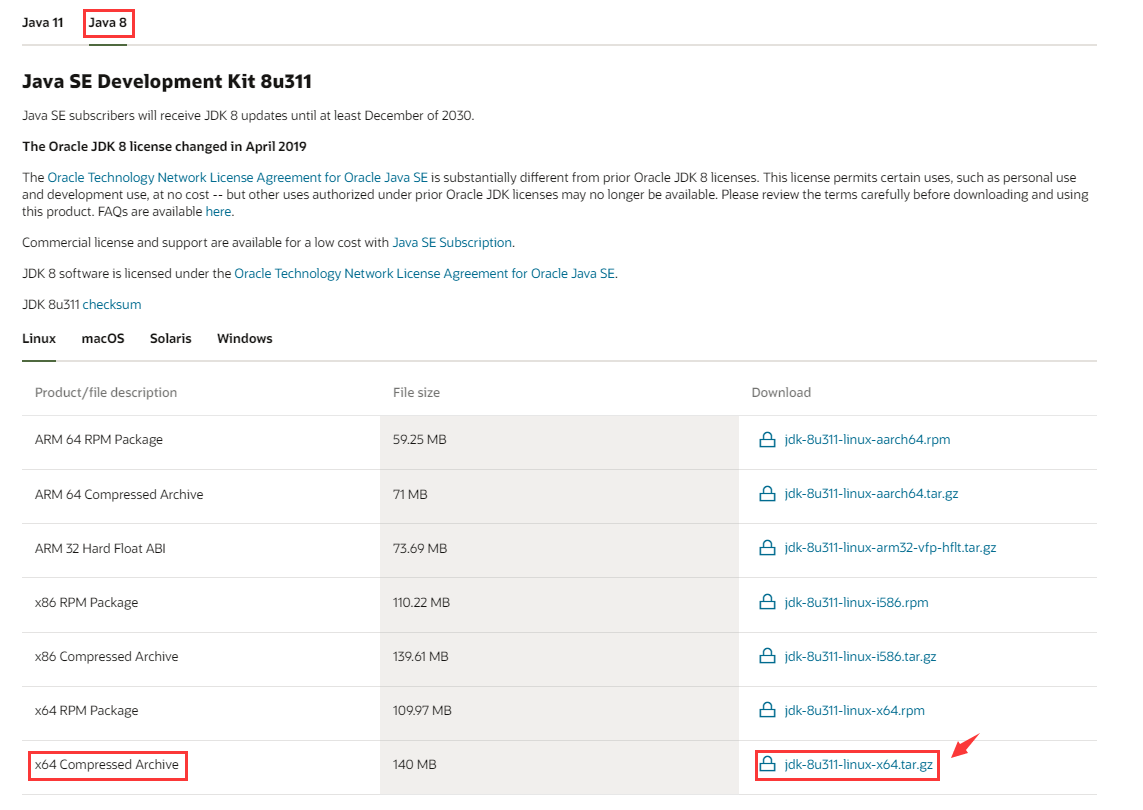Click lock icon beside jdk-8u311-linux-i586.rpm
The height and width of the screenshot is (810, 1143).
[x=767, y=602]
